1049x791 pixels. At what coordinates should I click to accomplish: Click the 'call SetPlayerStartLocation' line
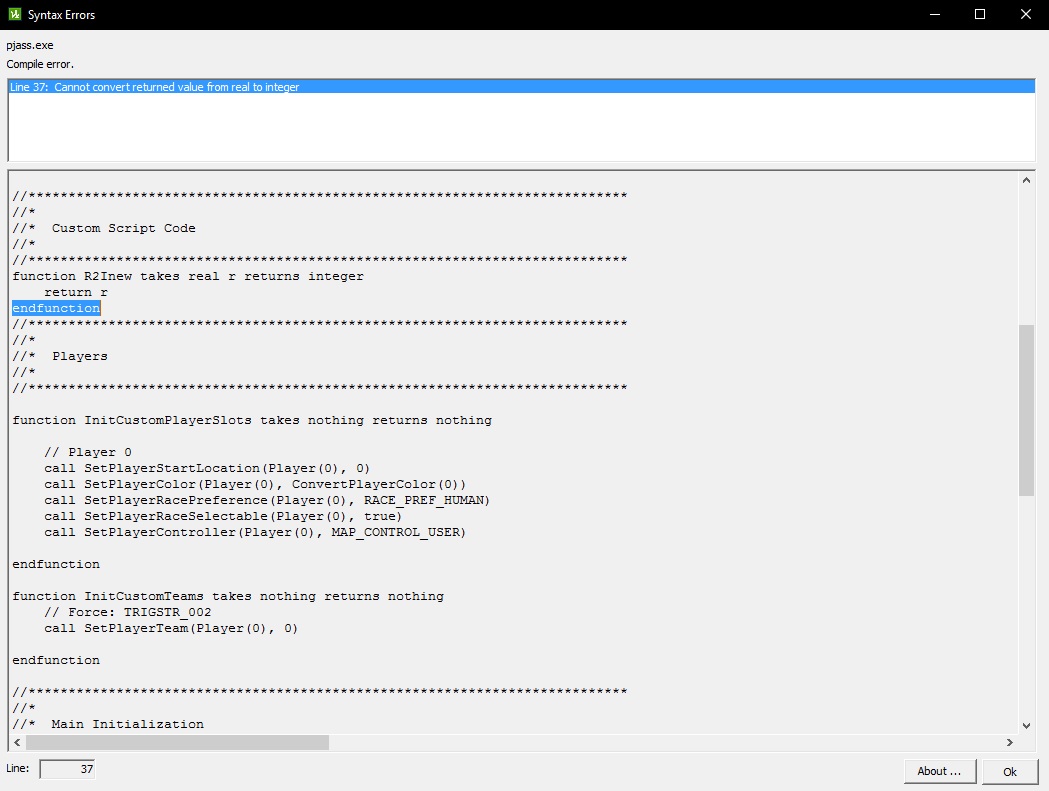pos(207,468)
